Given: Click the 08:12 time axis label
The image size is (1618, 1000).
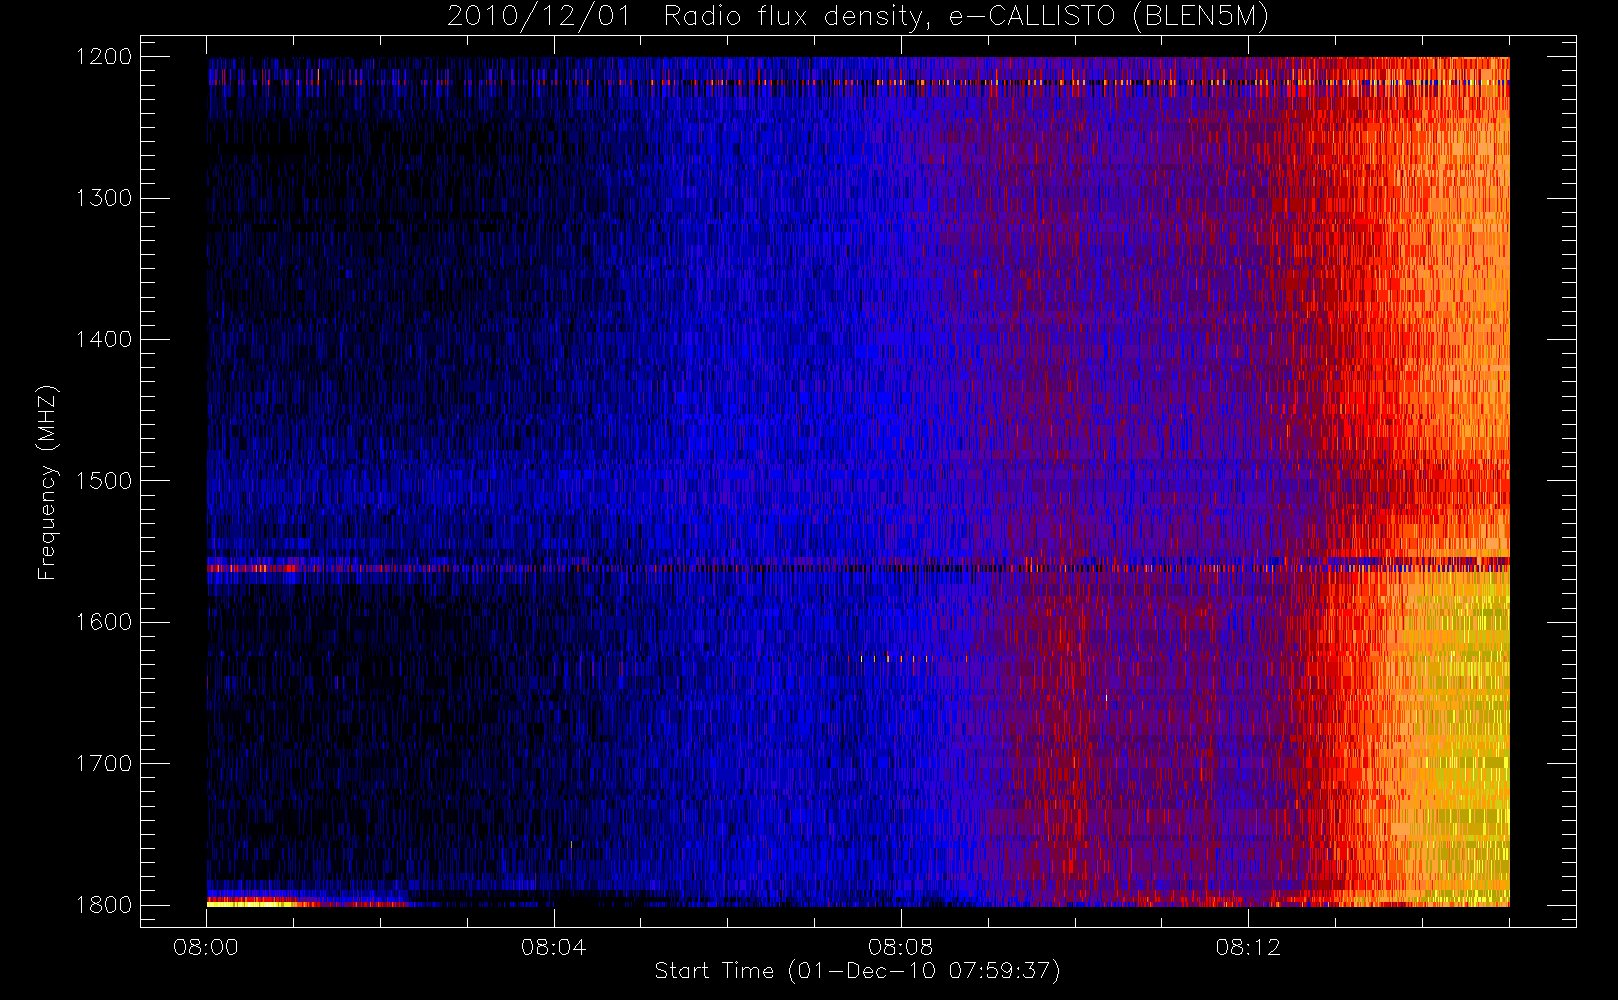Looking at the screenshot, I should tap(1248, 947).
